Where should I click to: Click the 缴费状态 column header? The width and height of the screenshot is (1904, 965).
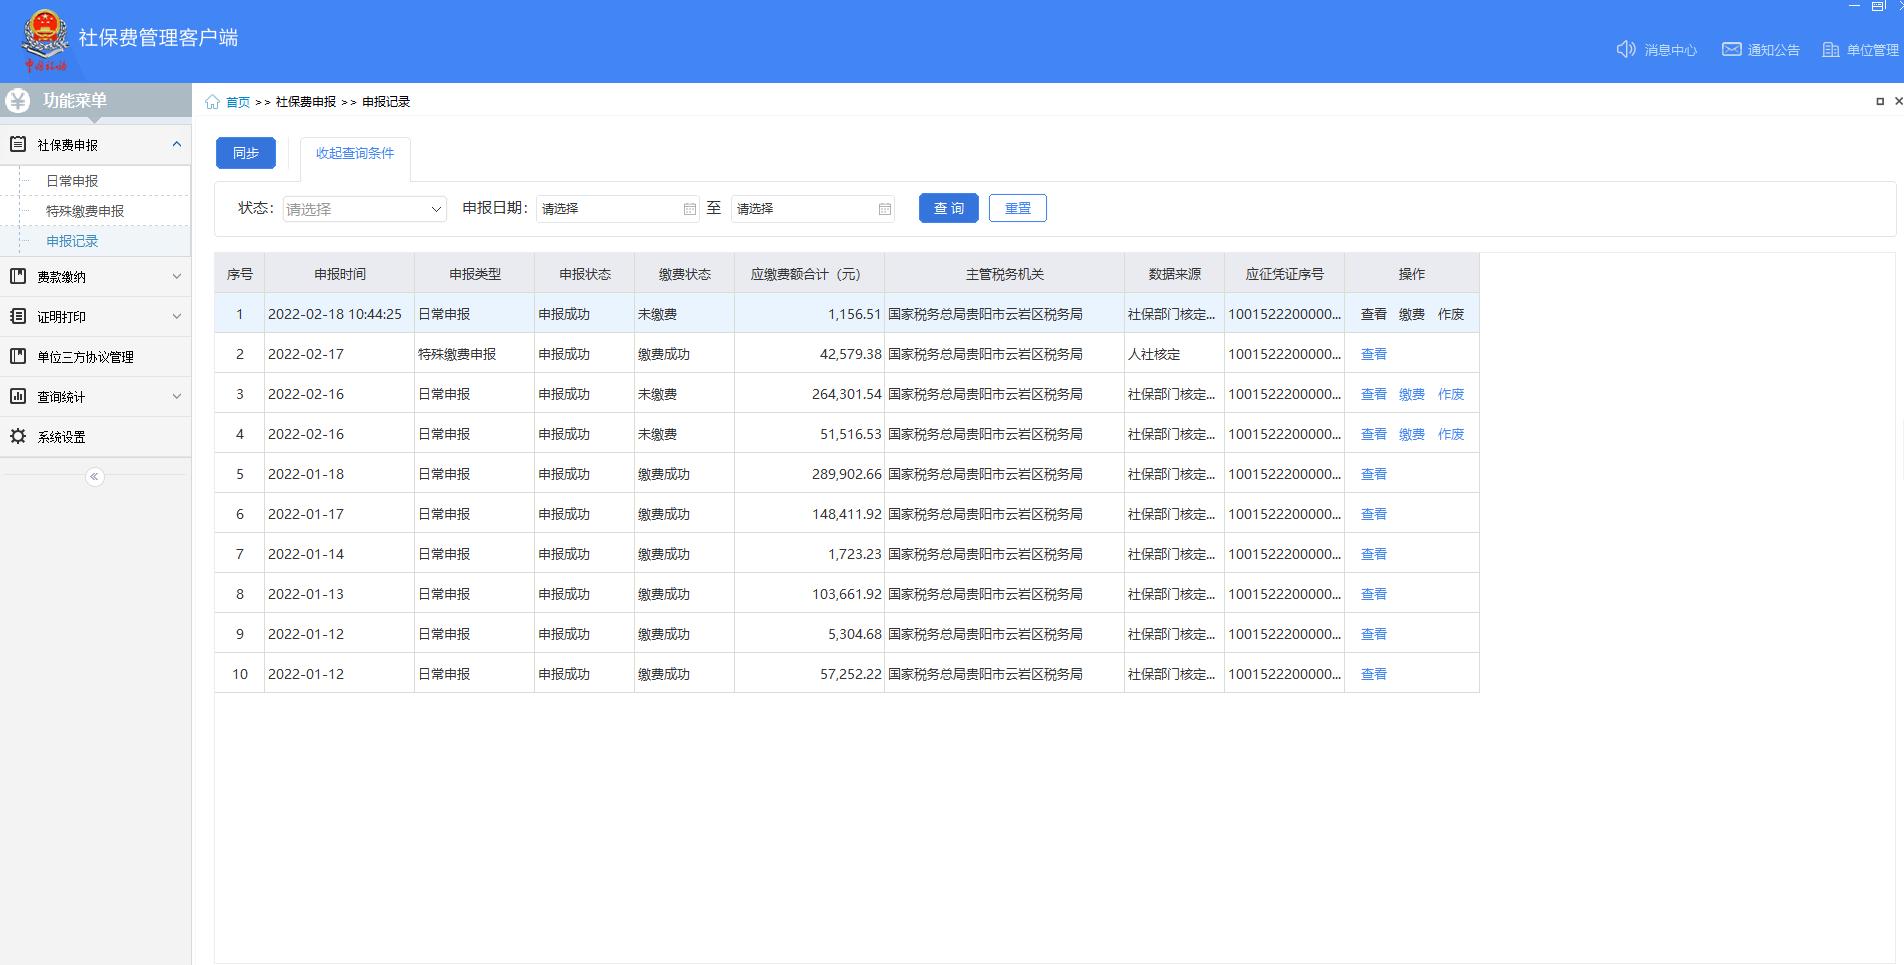(685, 274)
